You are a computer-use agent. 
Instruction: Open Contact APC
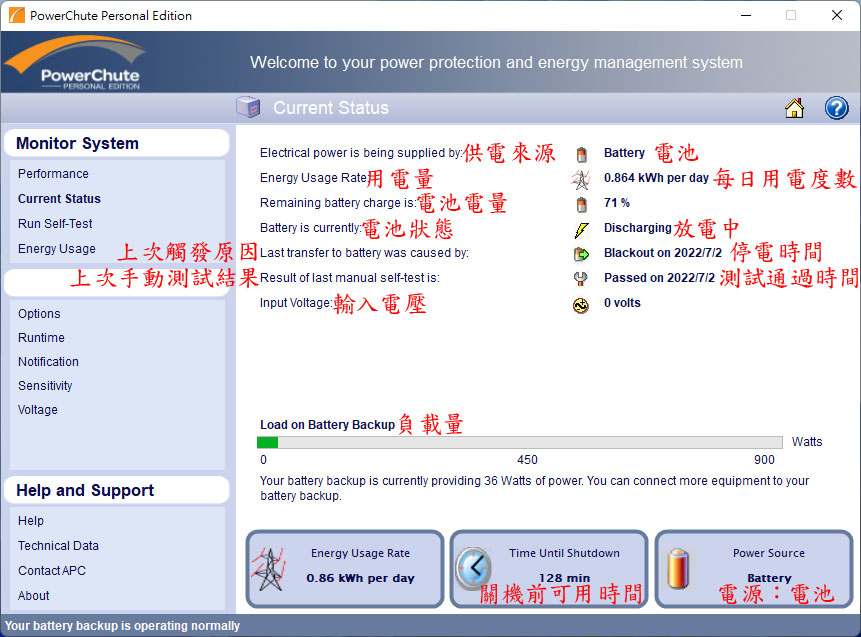pos(52,571)
